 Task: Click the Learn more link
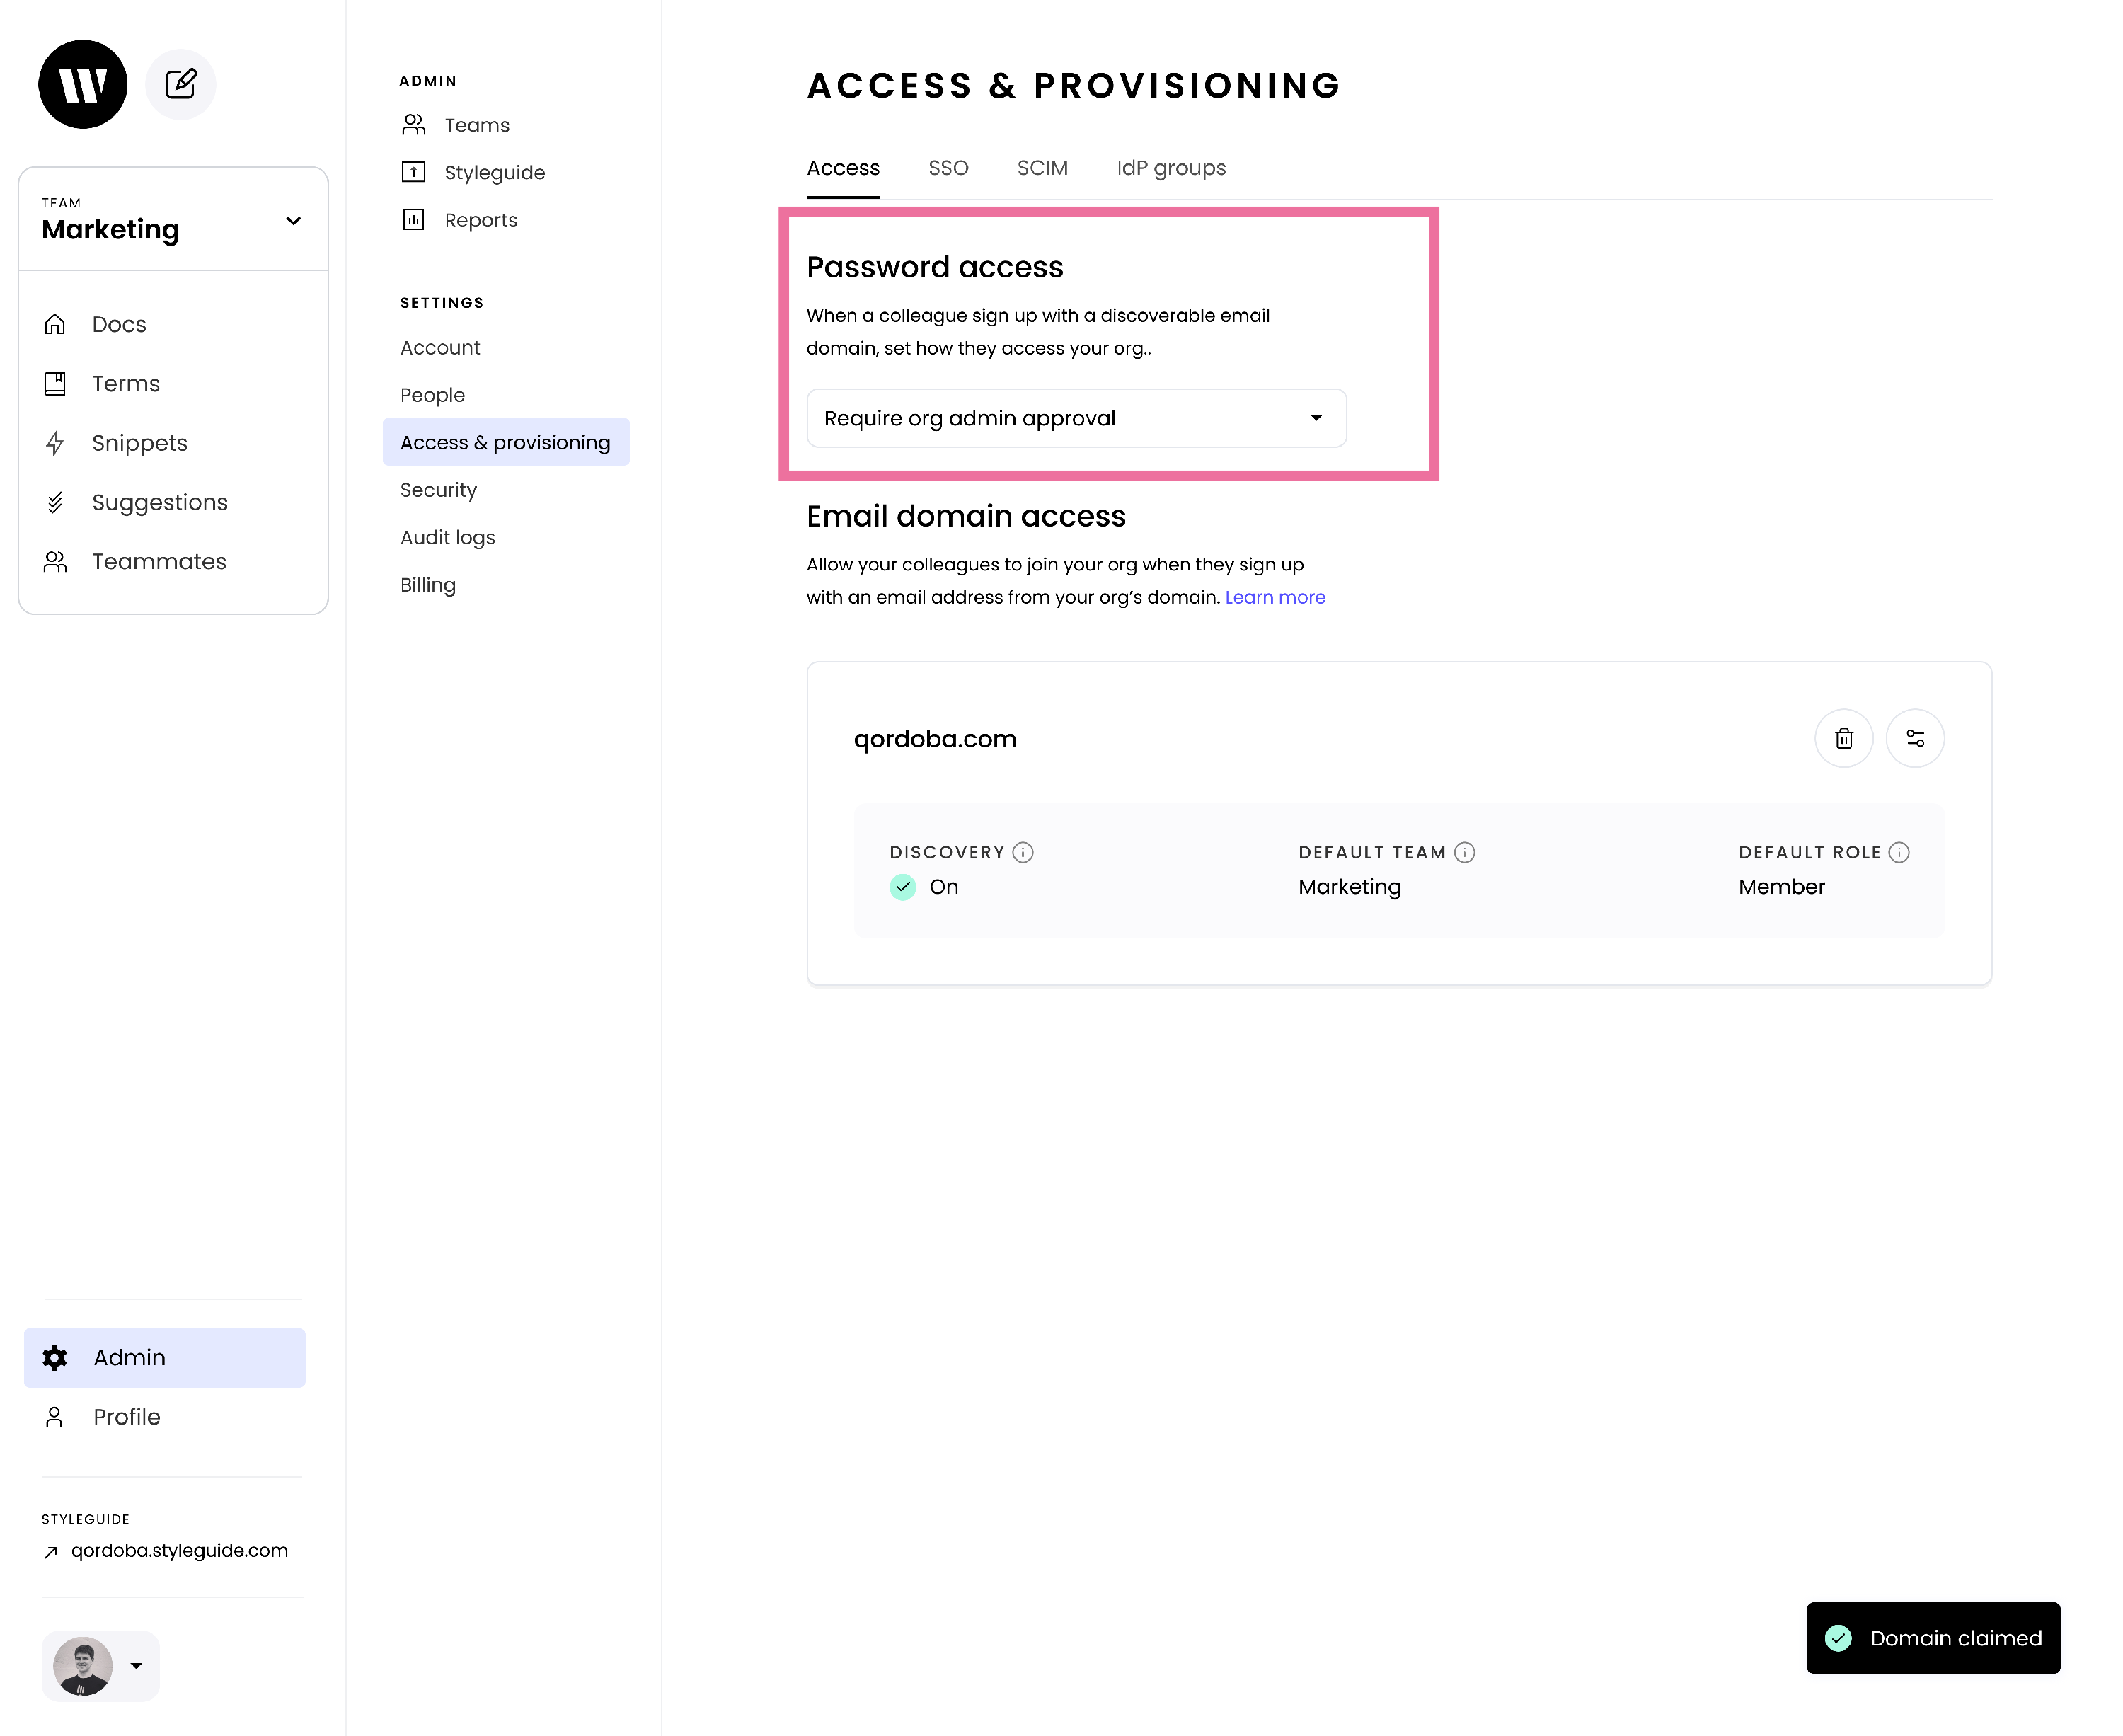(1275, 597)
